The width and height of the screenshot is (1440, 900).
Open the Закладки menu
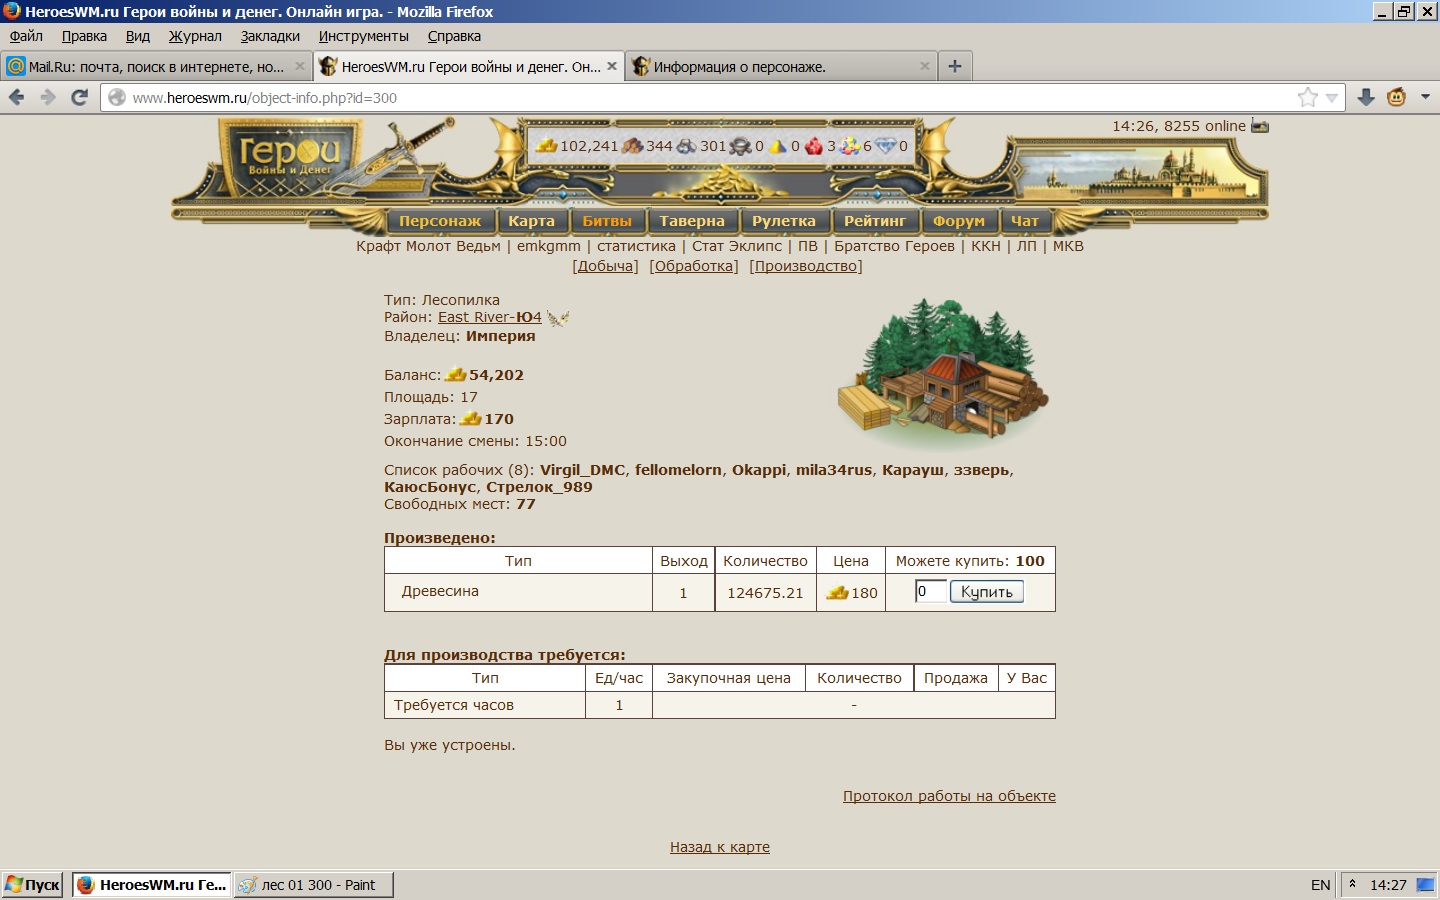[270, 36]
